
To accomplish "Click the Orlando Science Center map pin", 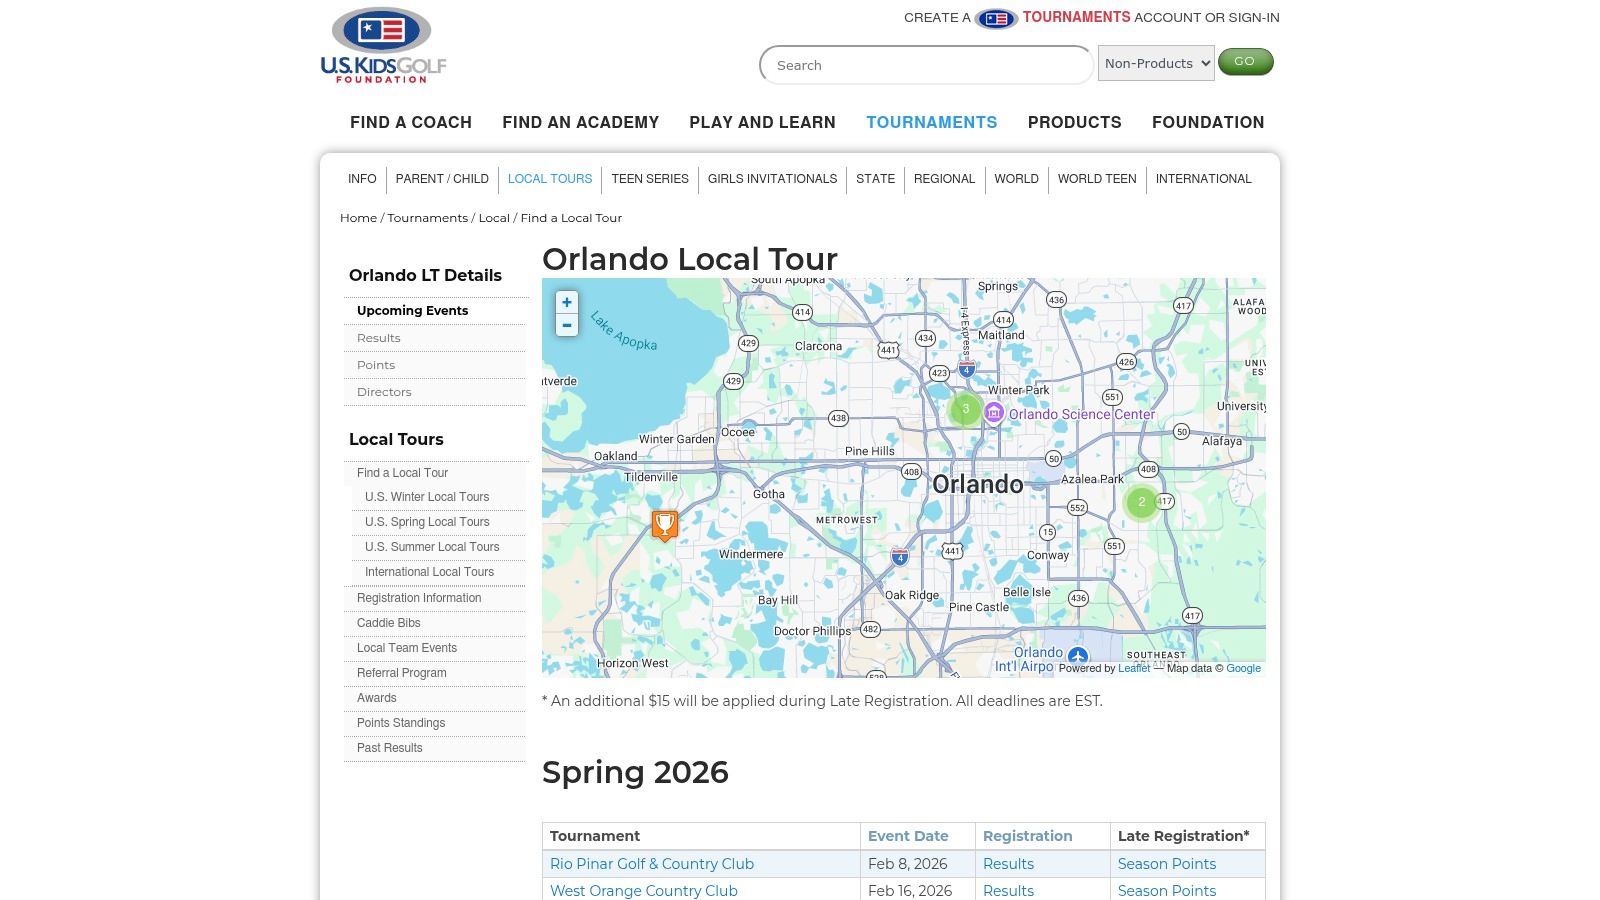I will 994,413.
